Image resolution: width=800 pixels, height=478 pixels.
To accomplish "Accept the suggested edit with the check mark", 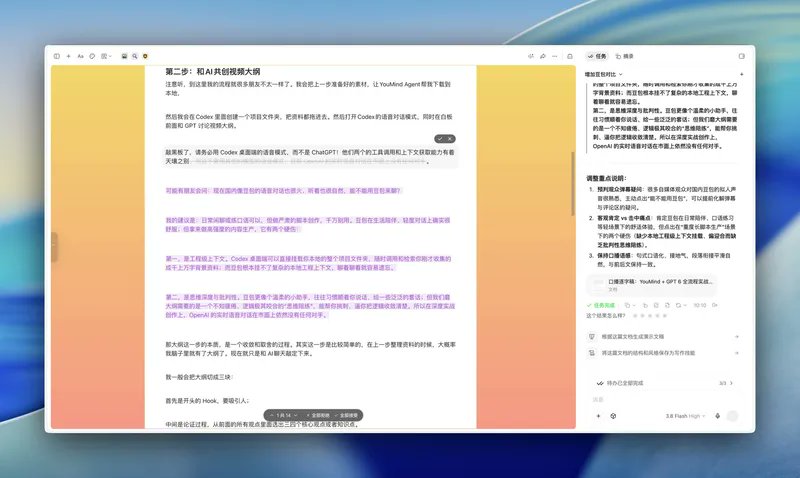I will pyautogui.click(x=440, y=139).
